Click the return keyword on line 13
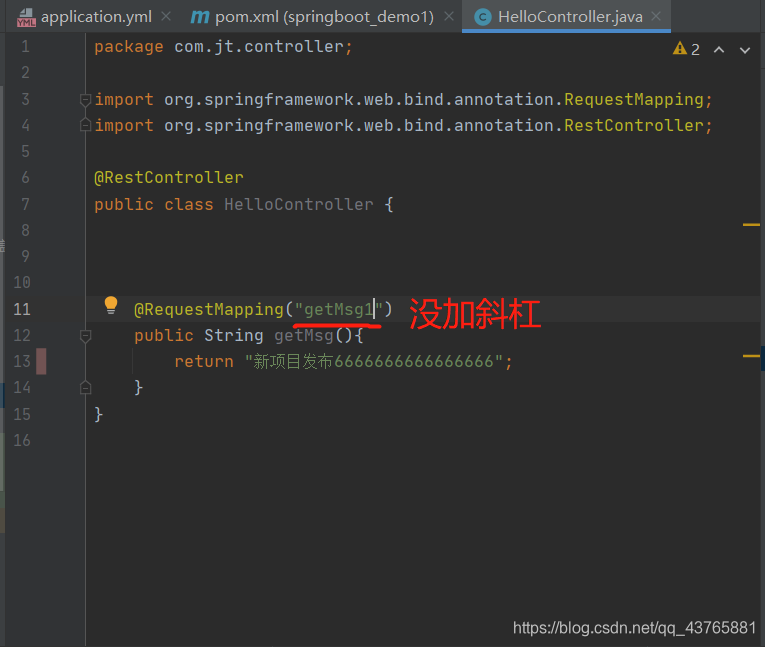765x647 pixels. 204,362
